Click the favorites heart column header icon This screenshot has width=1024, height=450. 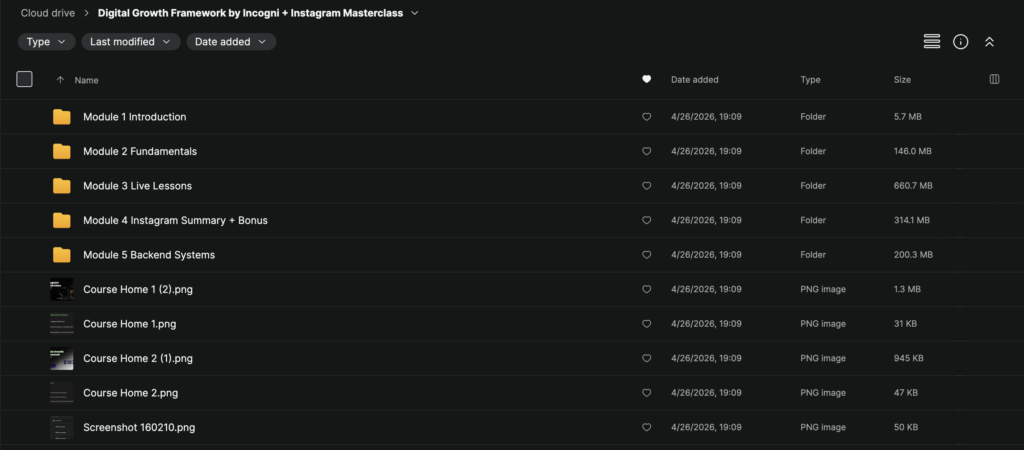coord(646,80)
